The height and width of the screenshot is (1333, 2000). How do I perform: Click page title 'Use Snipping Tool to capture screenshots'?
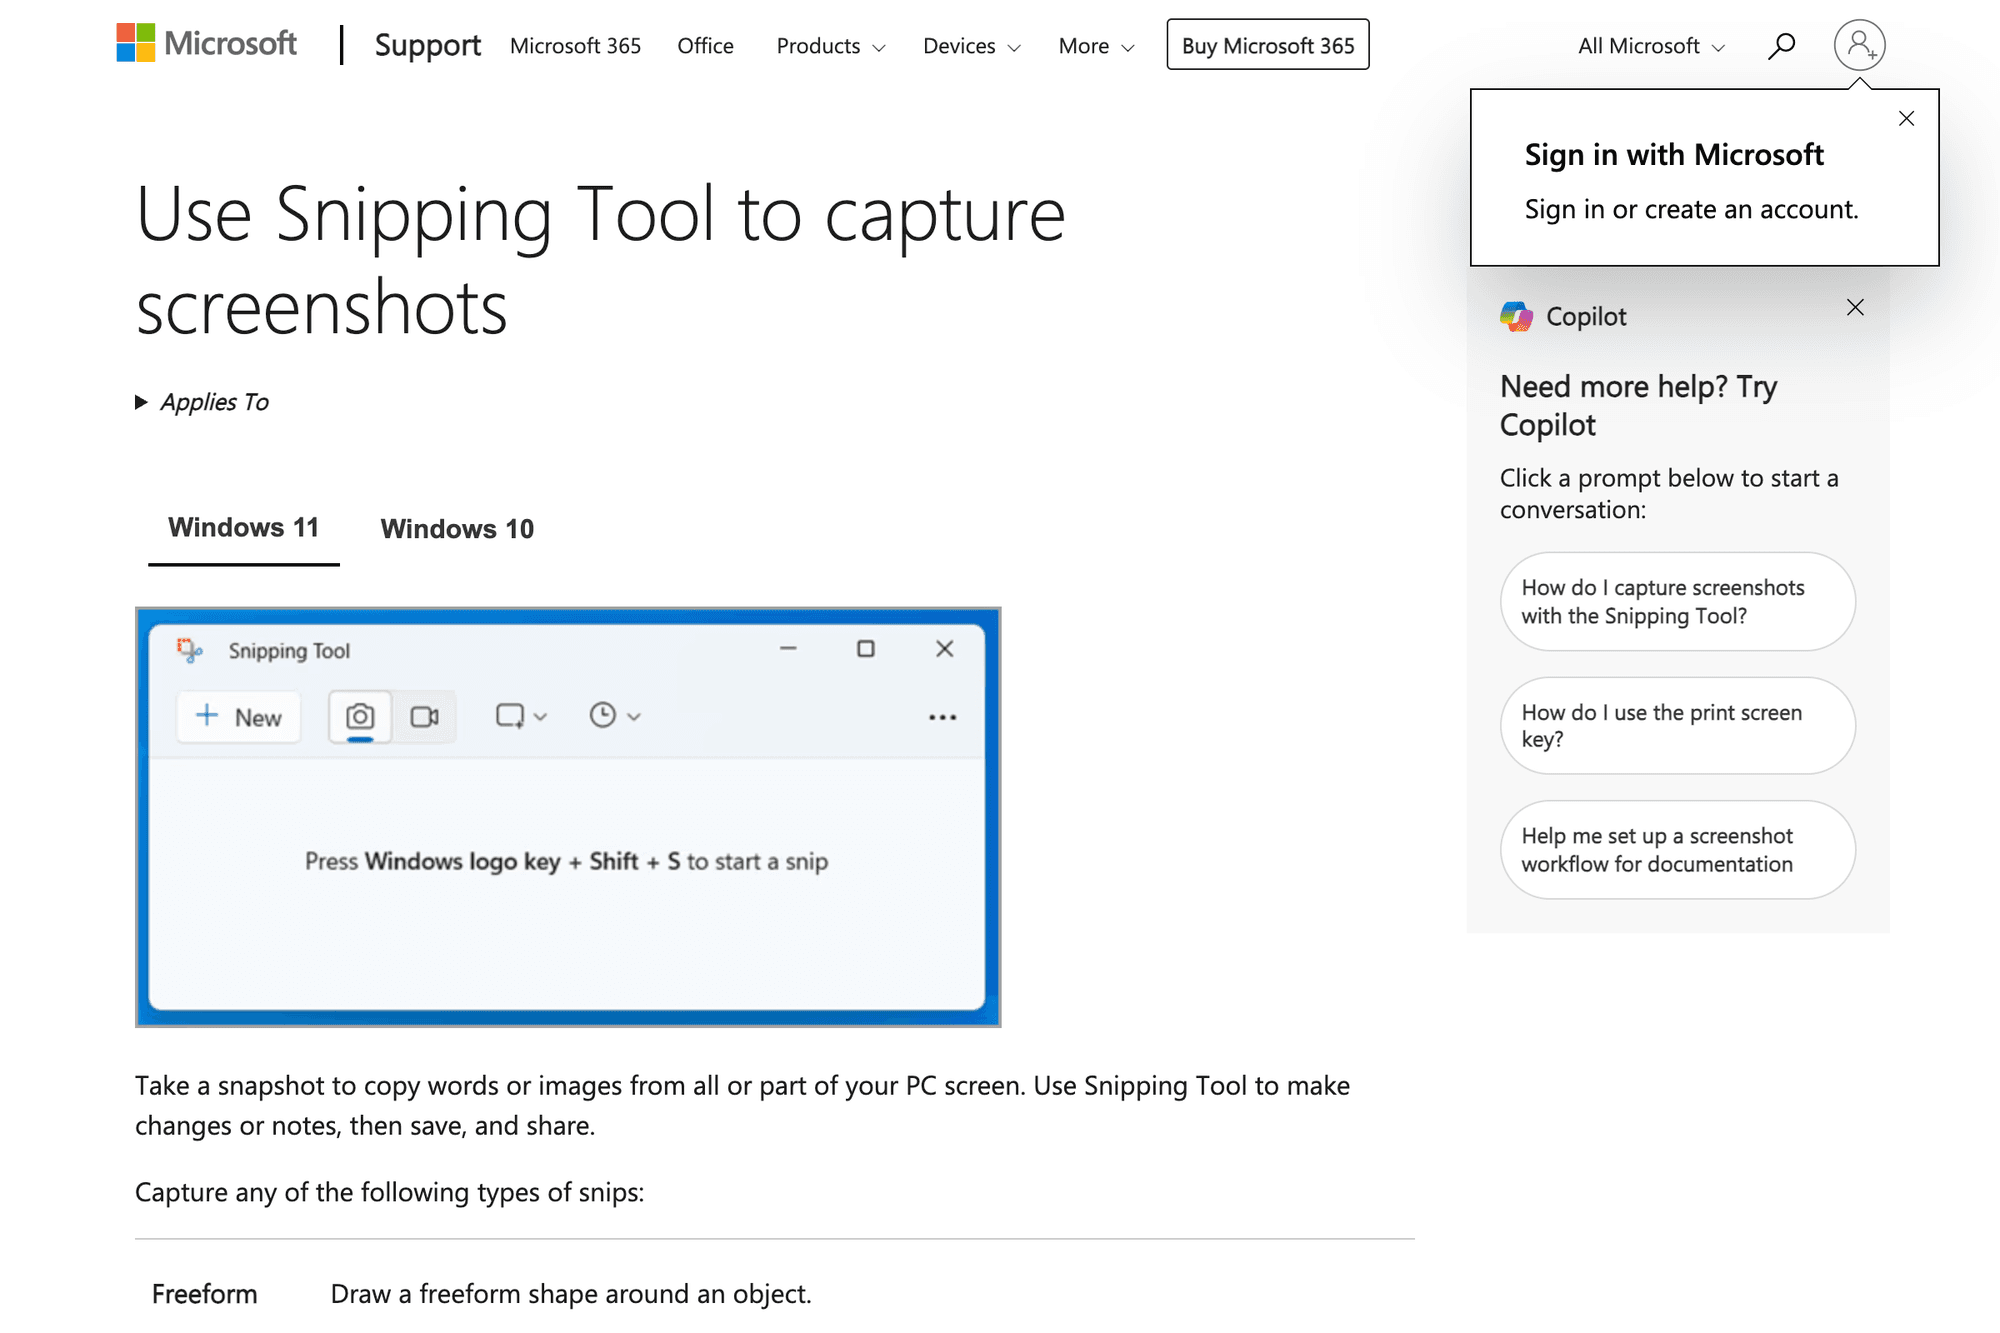(600, 260)
